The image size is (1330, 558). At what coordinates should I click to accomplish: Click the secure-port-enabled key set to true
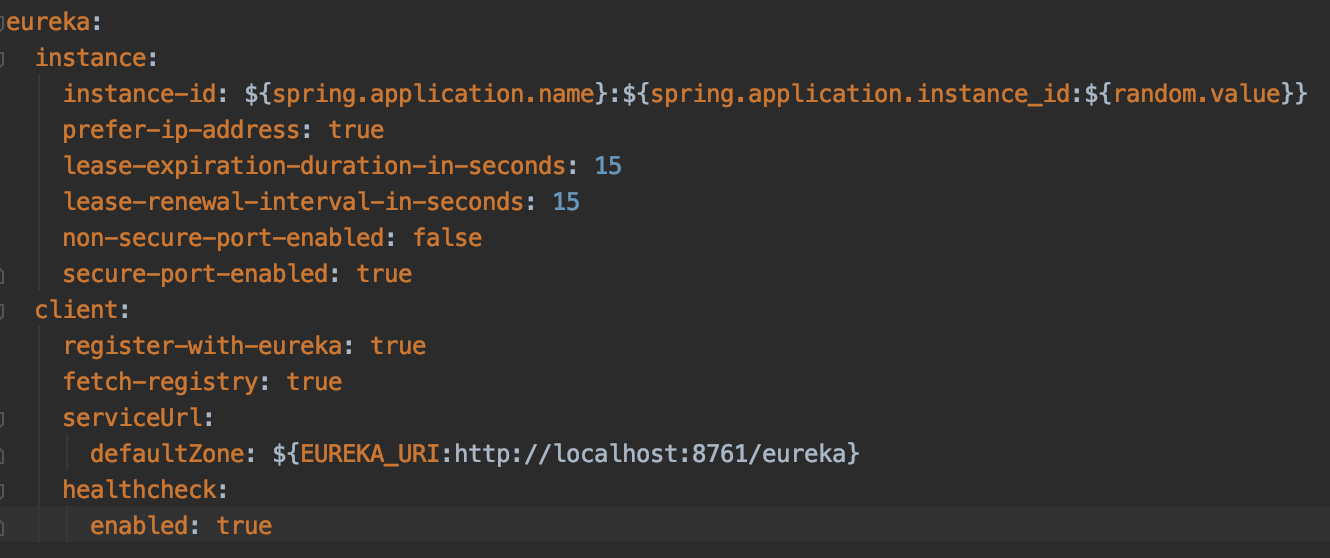[x=195, y=274]
